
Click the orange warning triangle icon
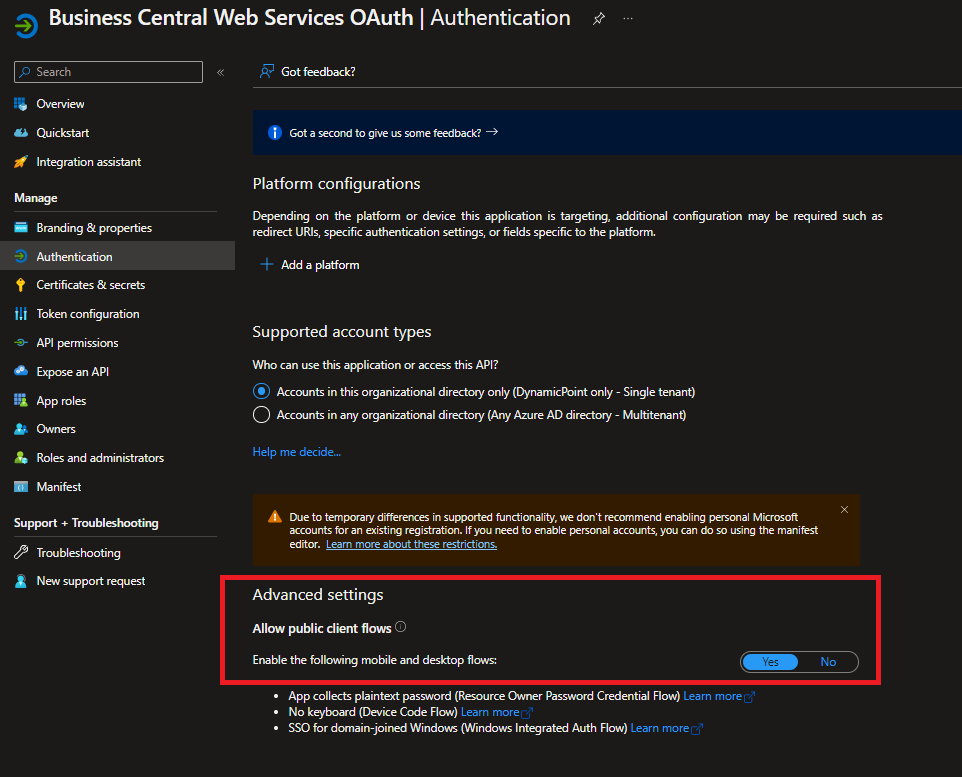pyautogui.click(x=275, y=517)
